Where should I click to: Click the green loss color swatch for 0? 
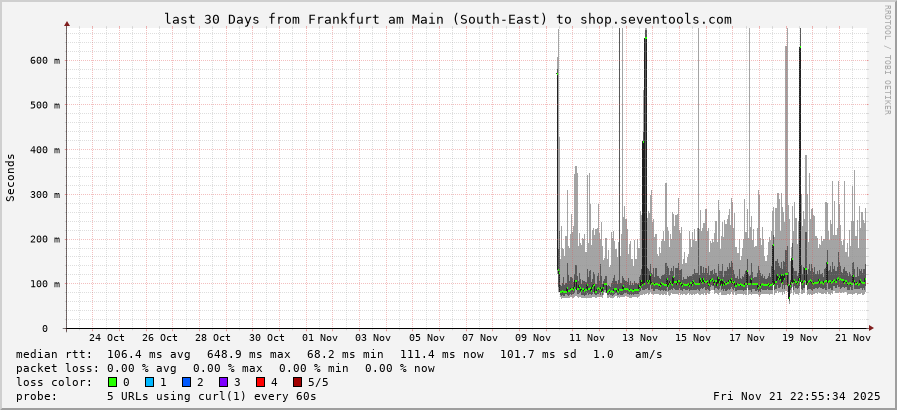coord(112,382)
